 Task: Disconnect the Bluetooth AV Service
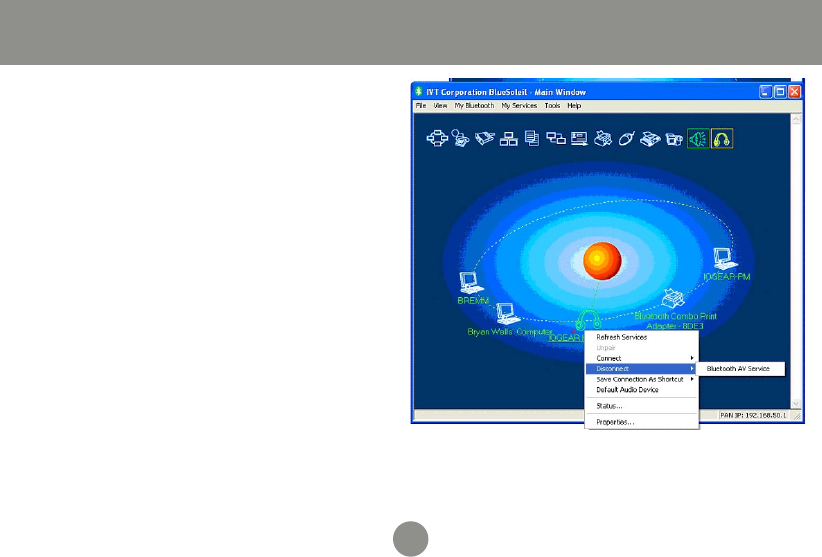740,369
